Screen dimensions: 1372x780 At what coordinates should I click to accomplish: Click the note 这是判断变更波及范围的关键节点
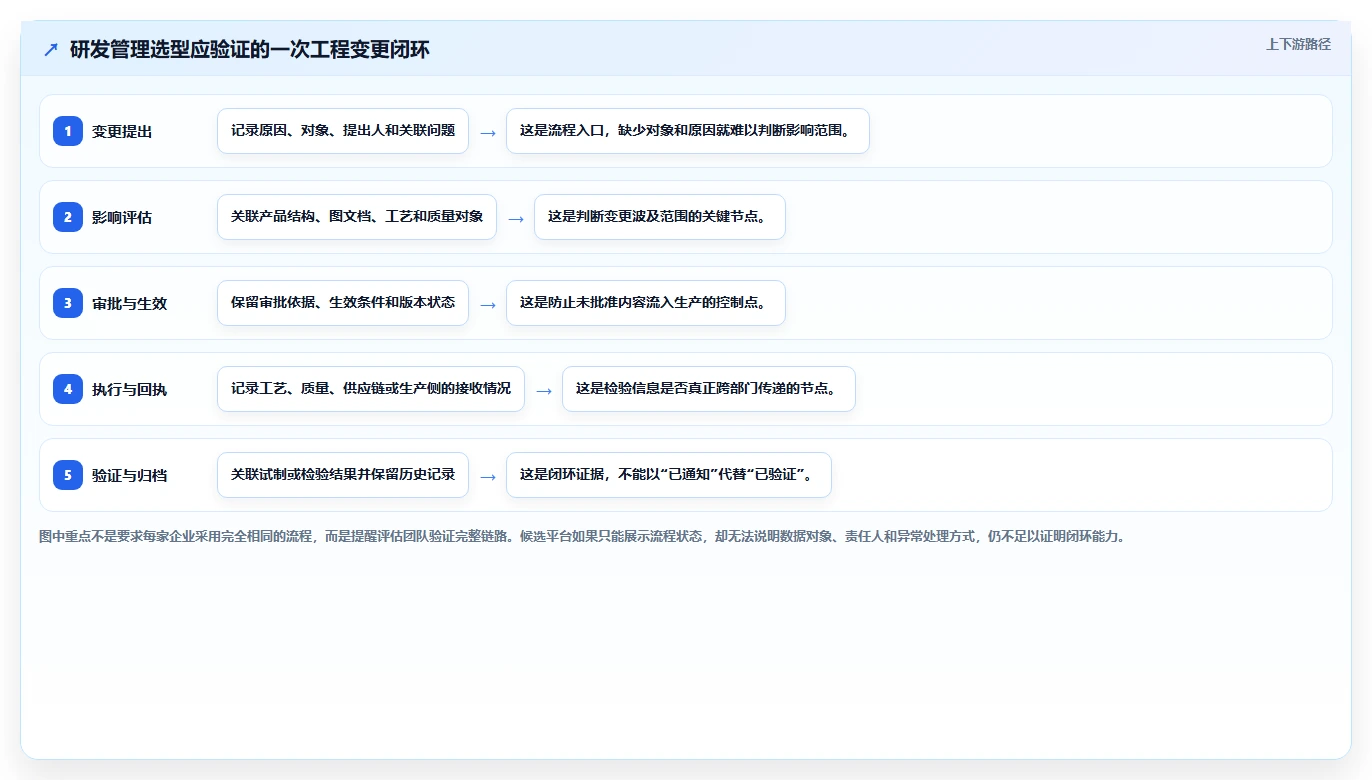tap(660, 217)
